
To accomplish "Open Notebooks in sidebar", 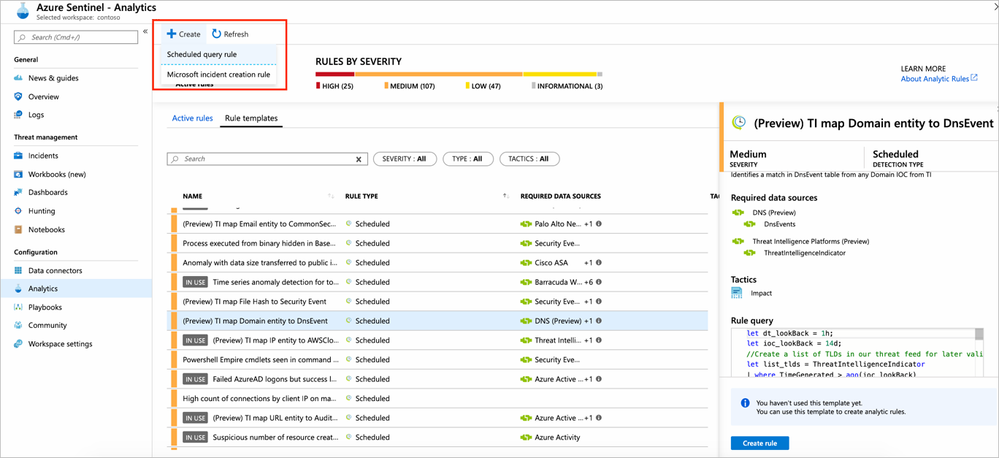I will click(x=46, y=229).
